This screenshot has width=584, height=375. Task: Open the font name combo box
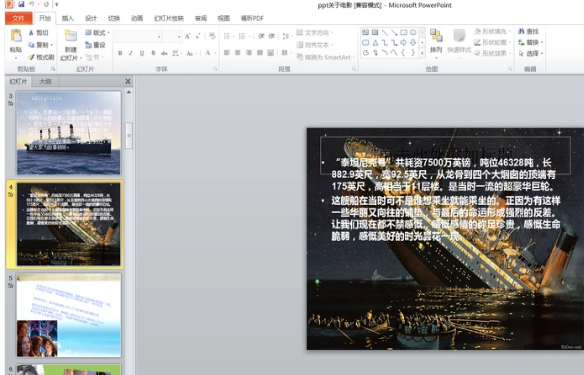[138, 36]
